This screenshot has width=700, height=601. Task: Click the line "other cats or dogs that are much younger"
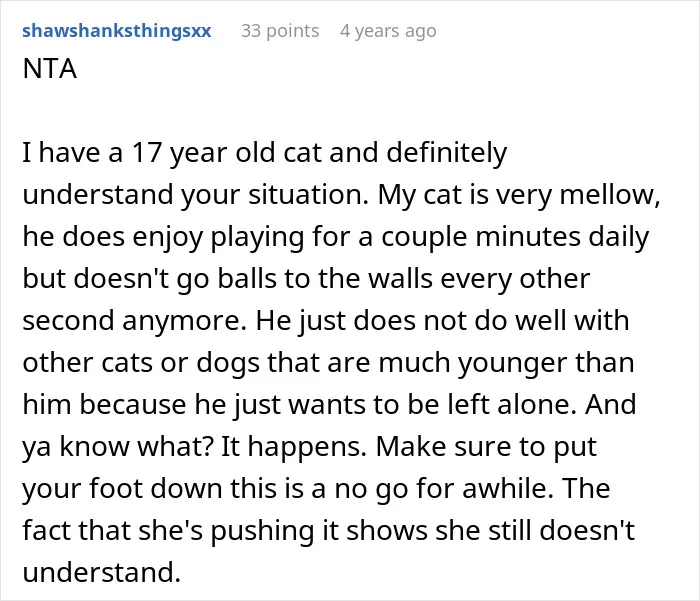pyautogui.click(x=328, y=363)
